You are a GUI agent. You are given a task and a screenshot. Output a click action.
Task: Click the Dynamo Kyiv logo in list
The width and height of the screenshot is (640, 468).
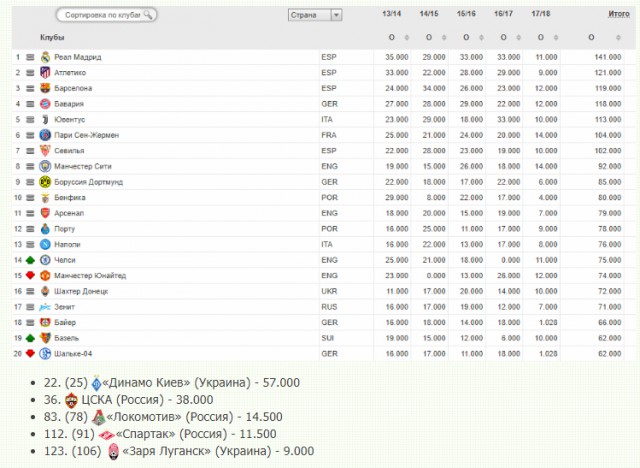(96, 383)
